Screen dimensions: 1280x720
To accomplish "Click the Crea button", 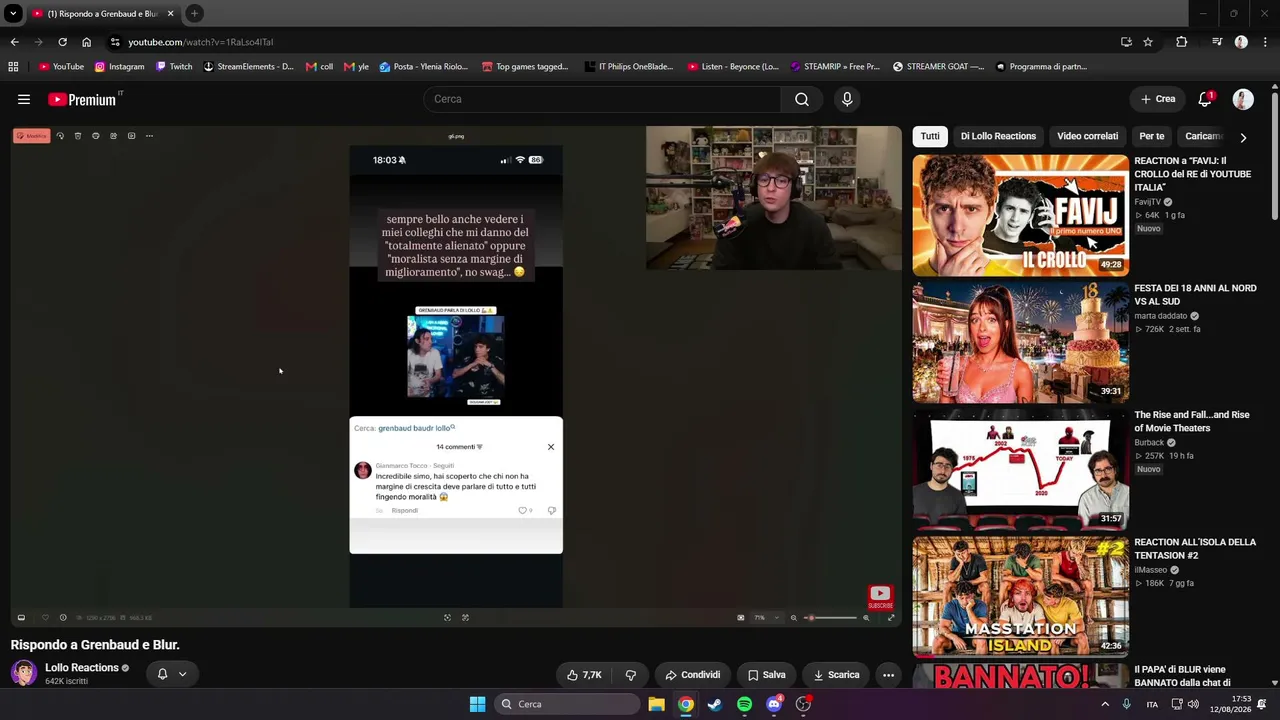I will (x=1158, y=99).
